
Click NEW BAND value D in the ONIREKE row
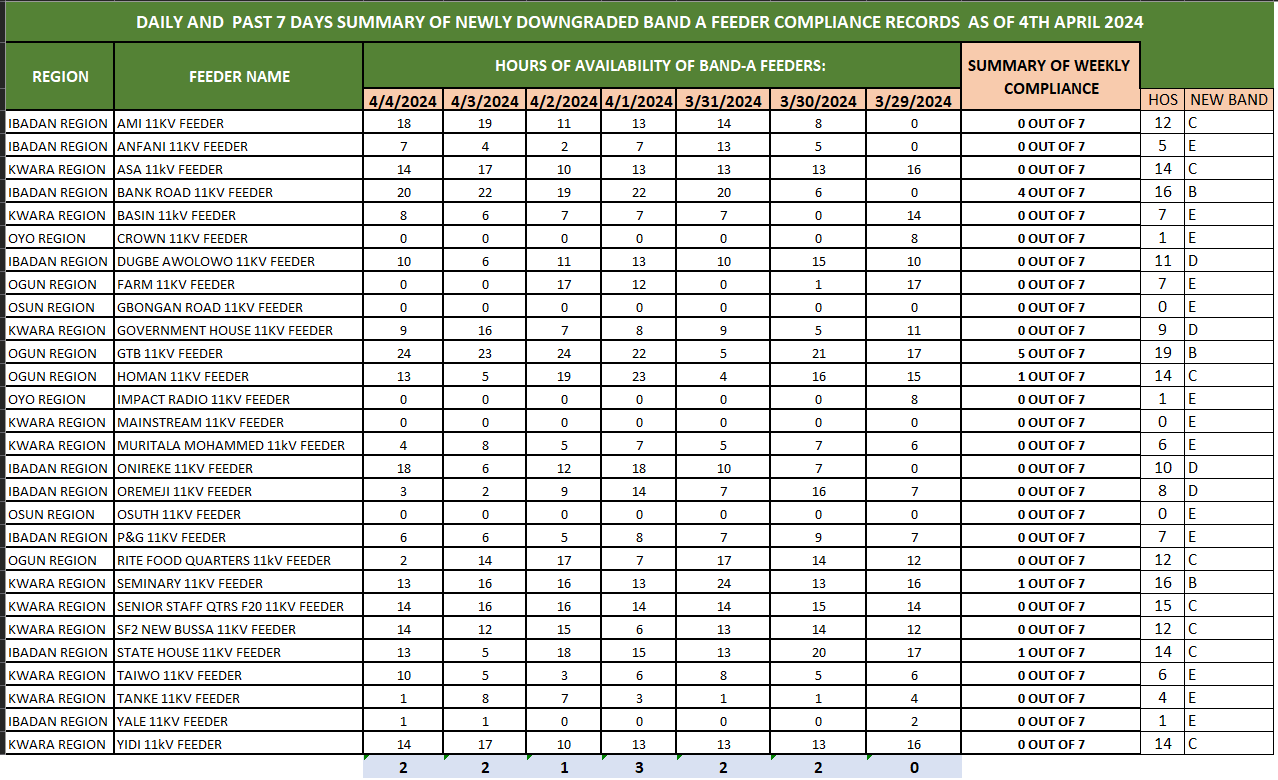[1229, 468]
